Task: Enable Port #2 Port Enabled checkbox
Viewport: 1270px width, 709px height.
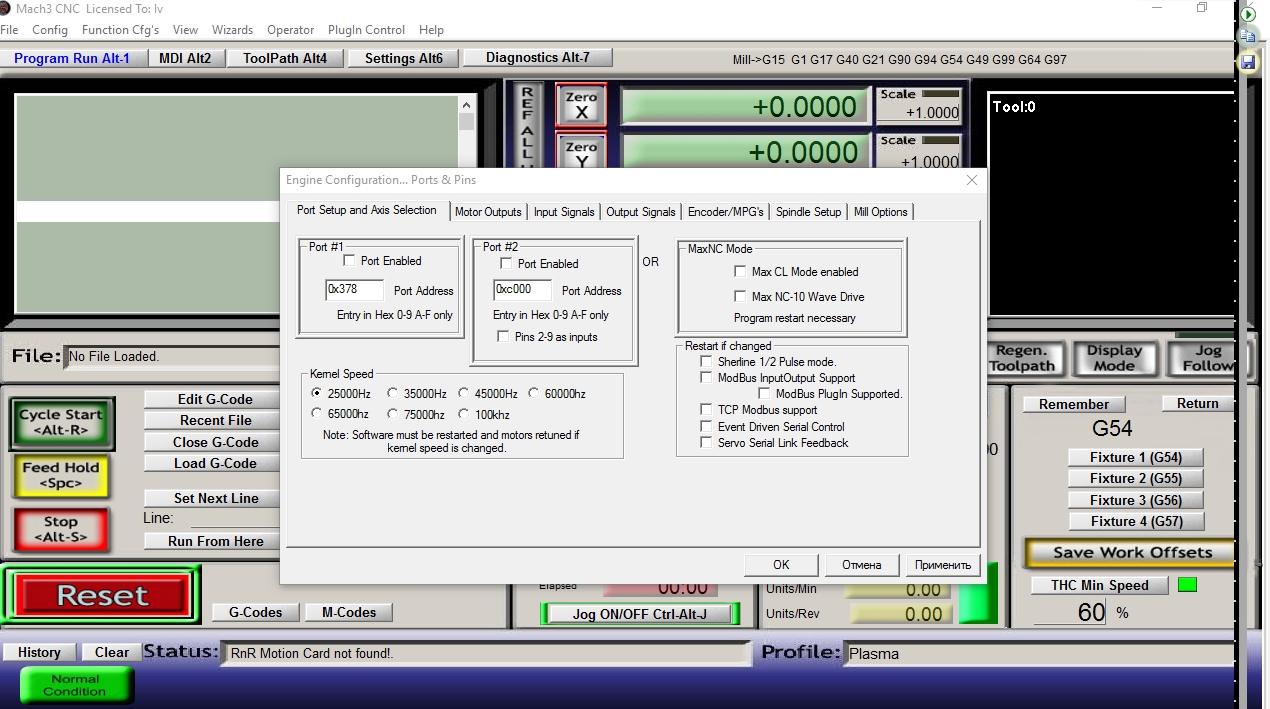Action: click(506, 263)
